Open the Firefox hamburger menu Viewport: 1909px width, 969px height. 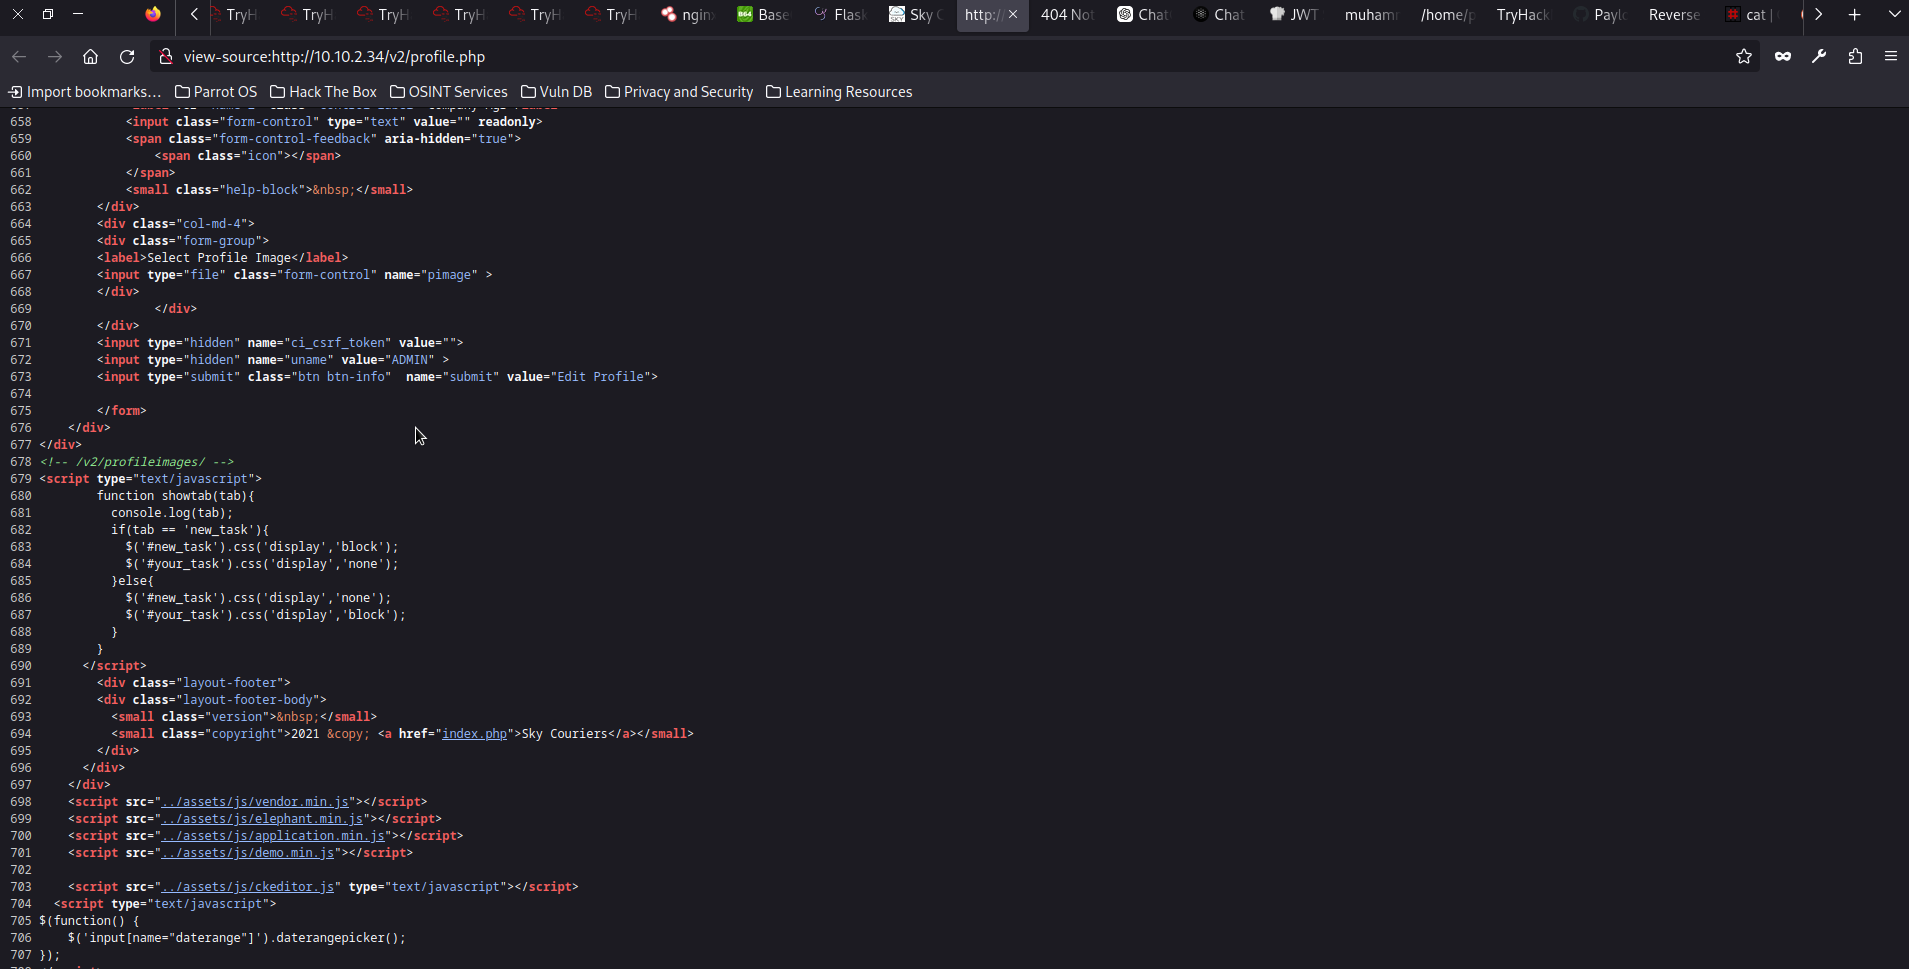point(1891,57)
